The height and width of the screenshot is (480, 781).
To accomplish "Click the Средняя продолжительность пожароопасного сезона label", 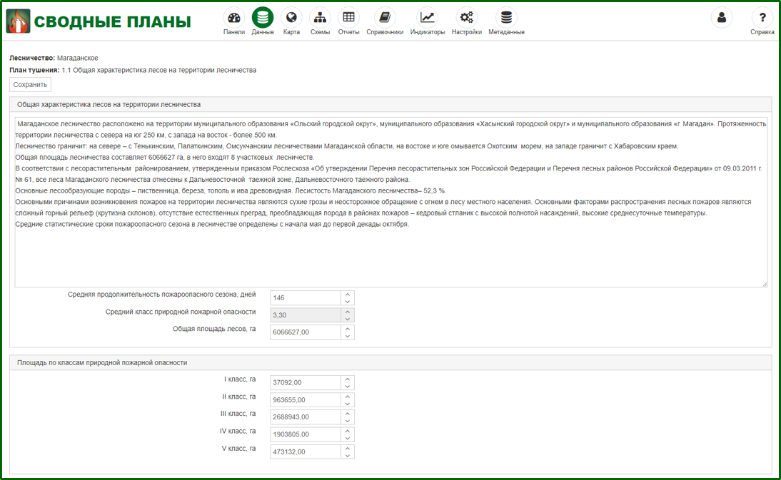I will pyautogui.click(x=162, y=294).
